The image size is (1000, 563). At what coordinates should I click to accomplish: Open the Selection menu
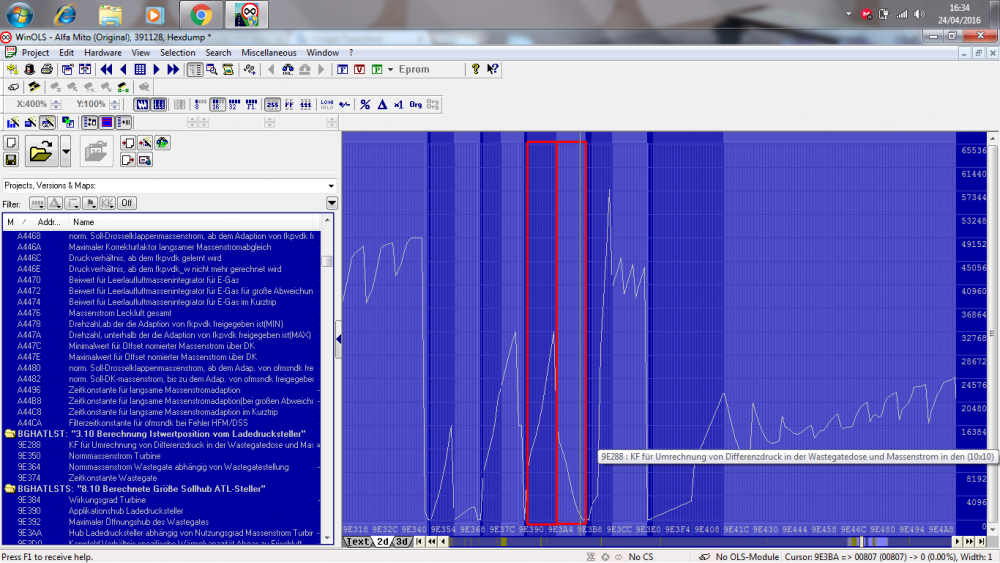[x=177, y=53]
